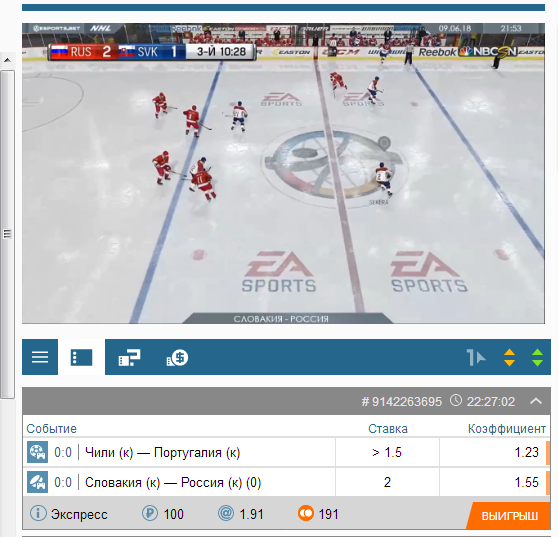Click the scrollbar up arrow

pyautogui.click(x=7, y=60)
